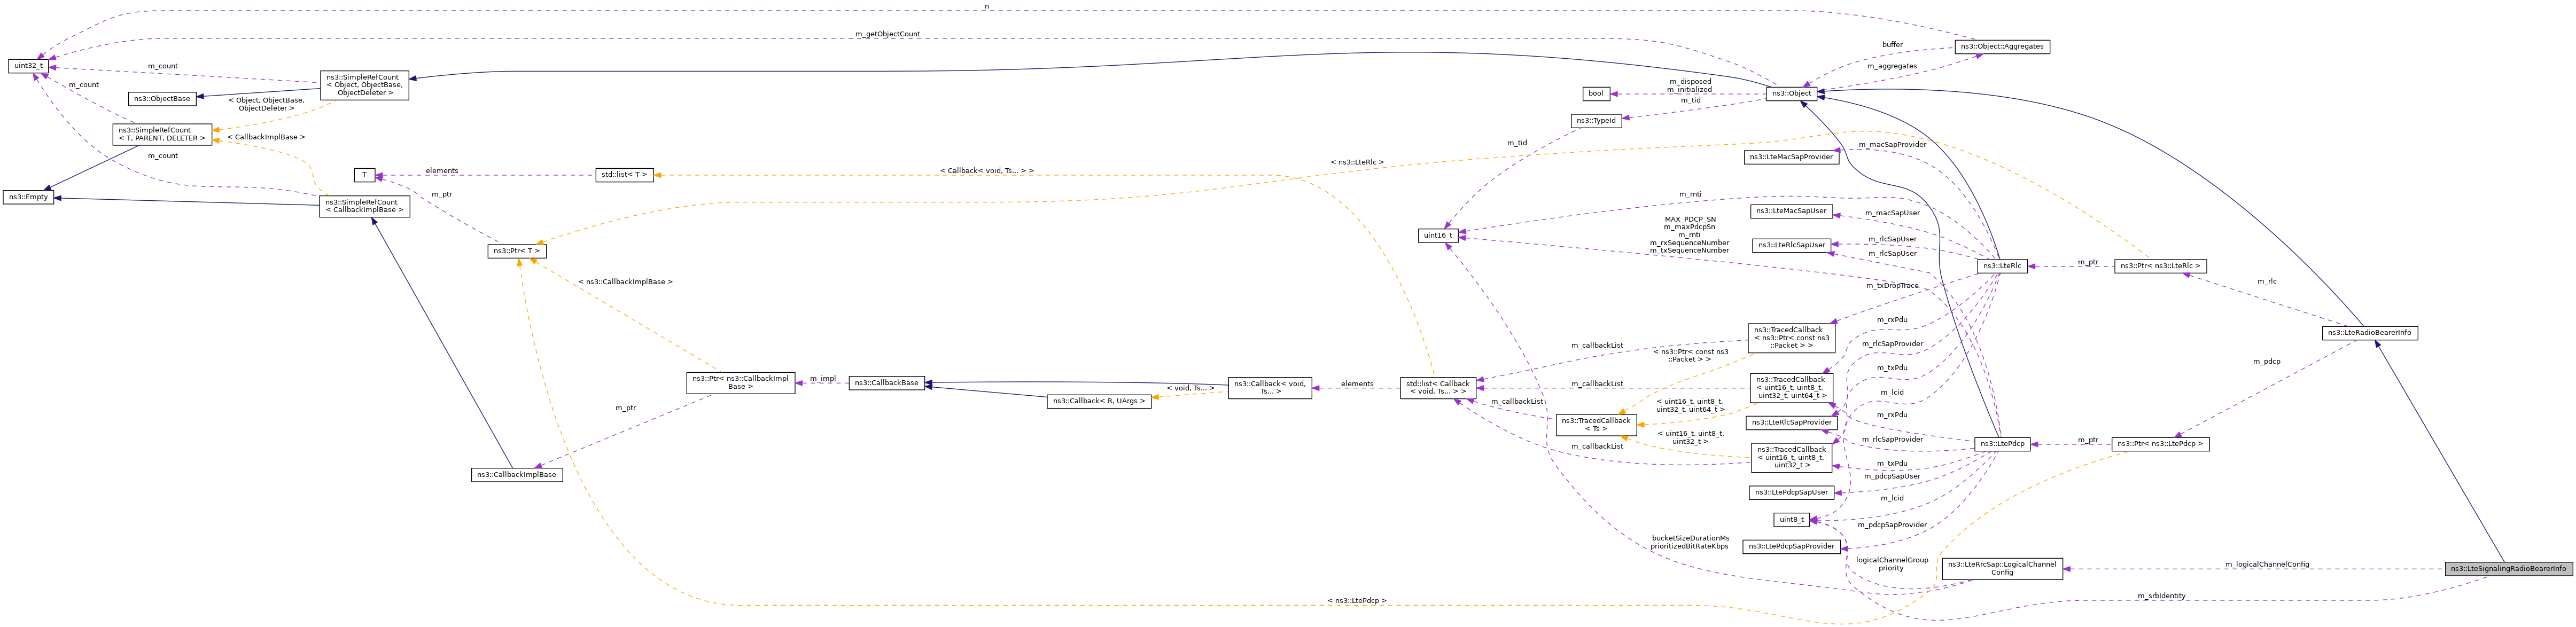2576x627 pixels.
Task: Open ns3::Ptr< ns3::CallbackImplBase > node
Action: point(741,383)
